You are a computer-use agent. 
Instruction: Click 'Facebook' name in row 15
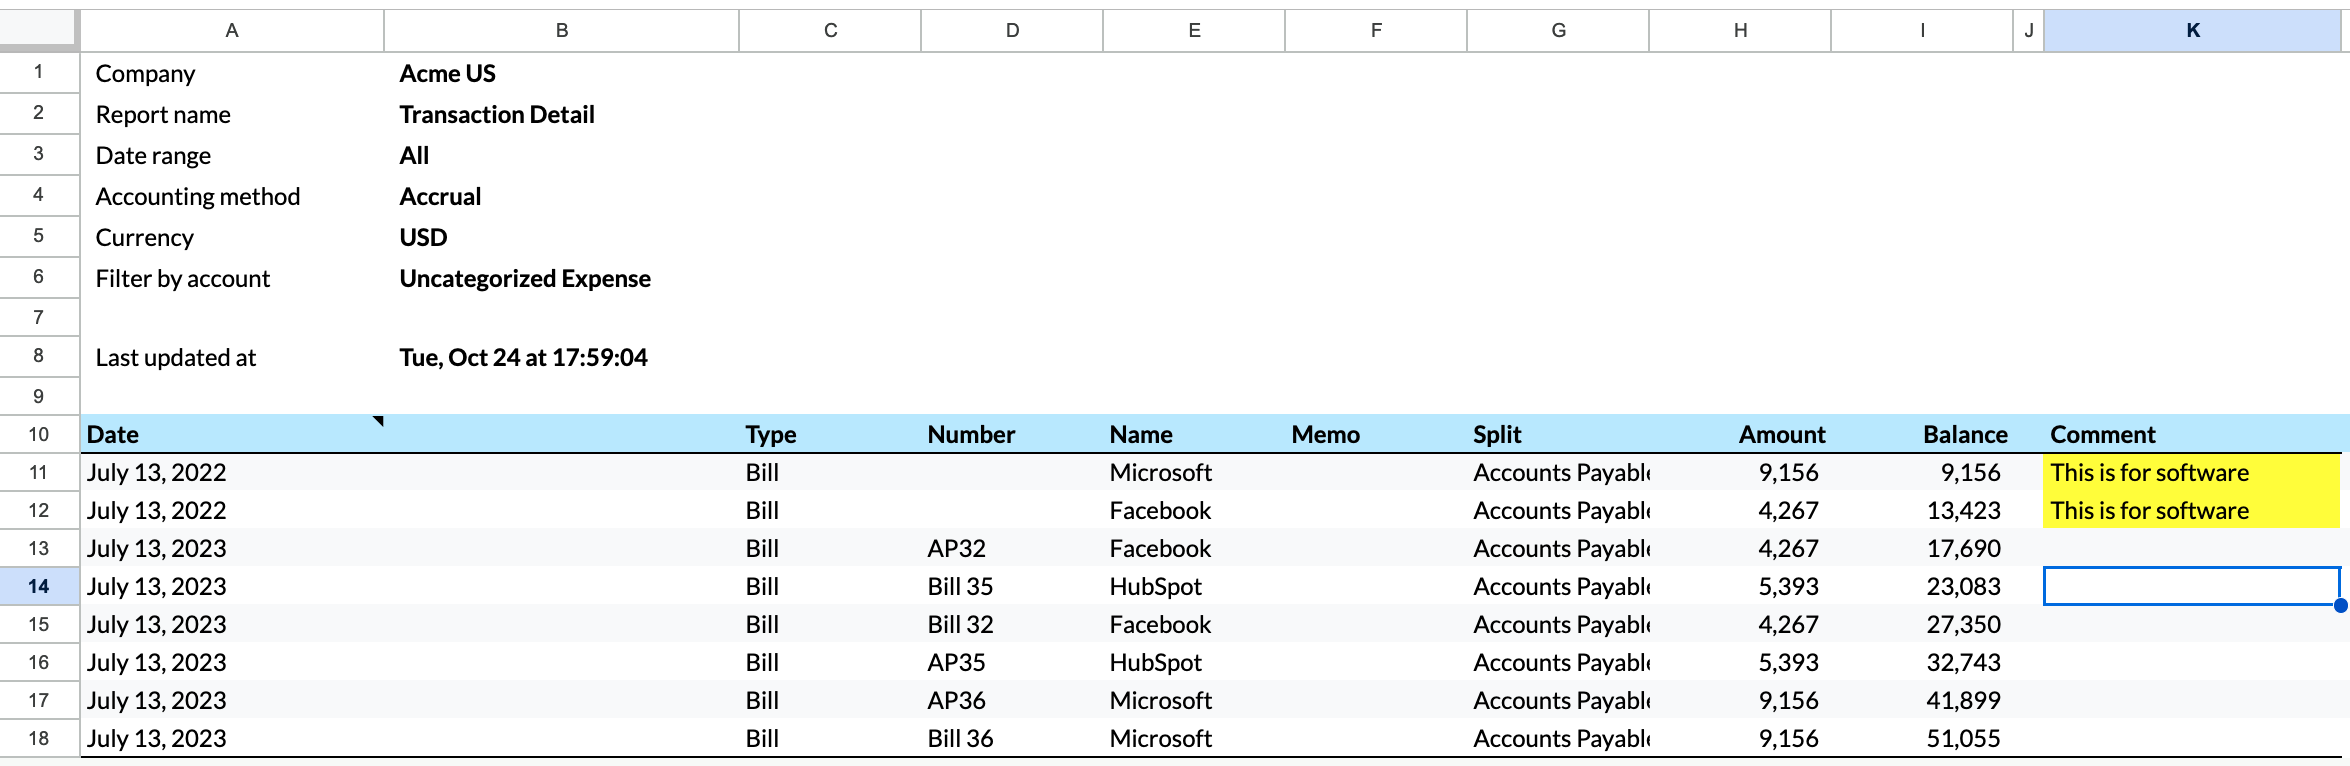(x=1194, y=624)
